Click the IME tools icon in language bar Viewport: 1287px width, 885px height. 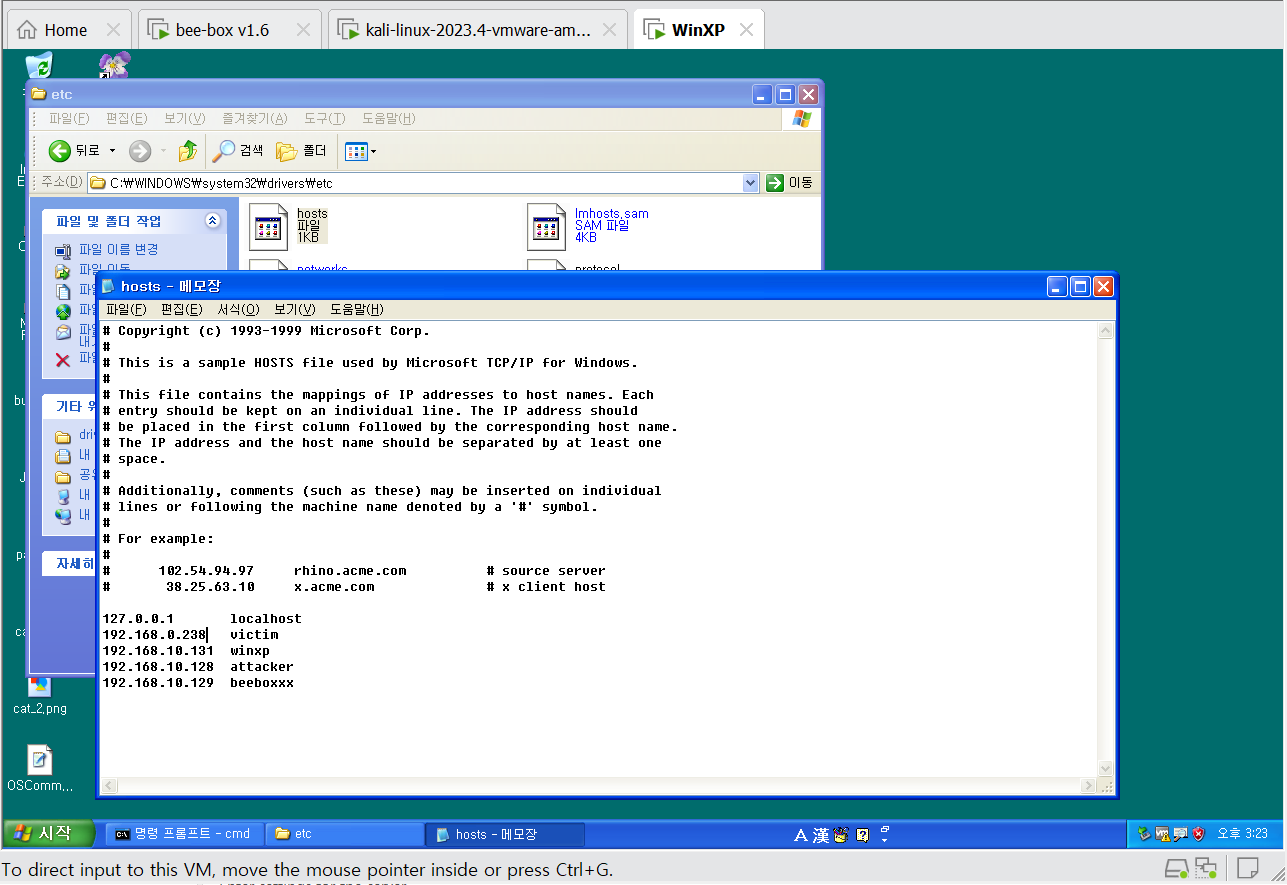[x=840, y=834]
